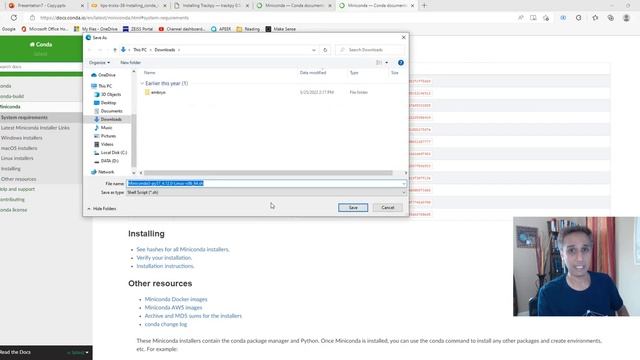Image resolution: width=640 pixels, height=360 pixels.
Task: Open the browser Favorites star icon
Action: pyautogui.click(x=595, y=18)
